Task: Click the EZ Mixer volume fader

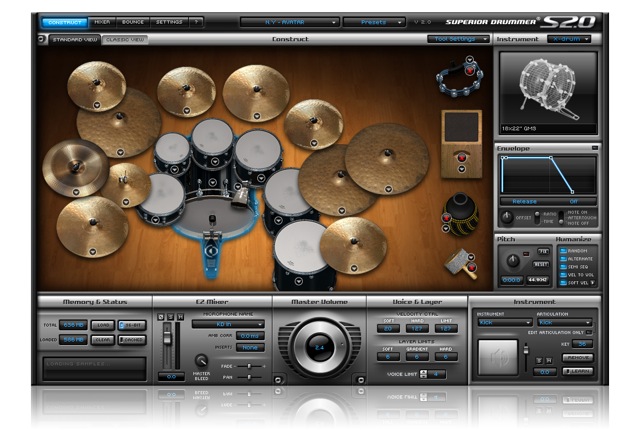Action: pos(167,337)
